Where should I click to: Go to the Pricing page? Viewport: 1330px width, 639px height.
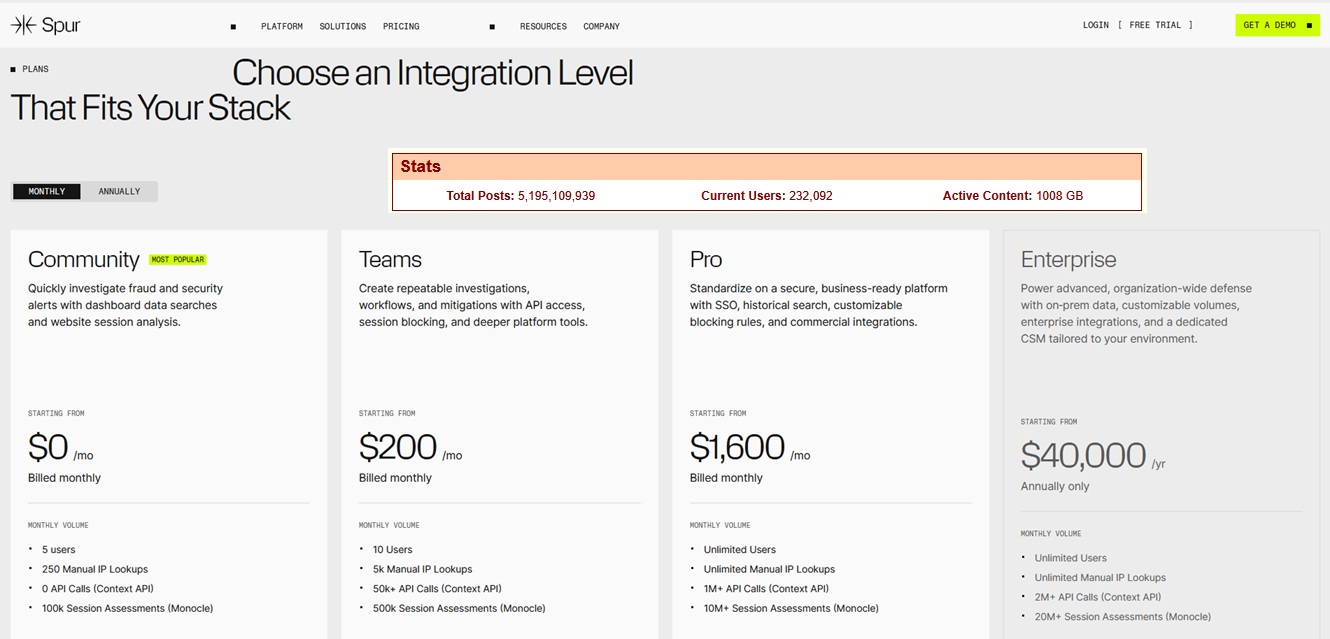[401, 26]
